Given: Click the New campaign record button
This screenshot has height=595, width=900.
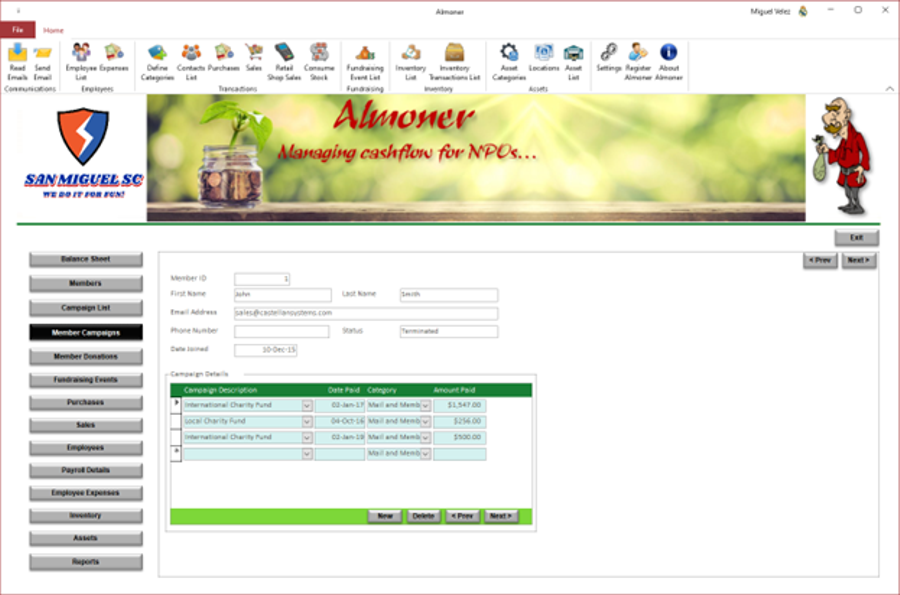Looking at the screenshot, I should 385,516.
